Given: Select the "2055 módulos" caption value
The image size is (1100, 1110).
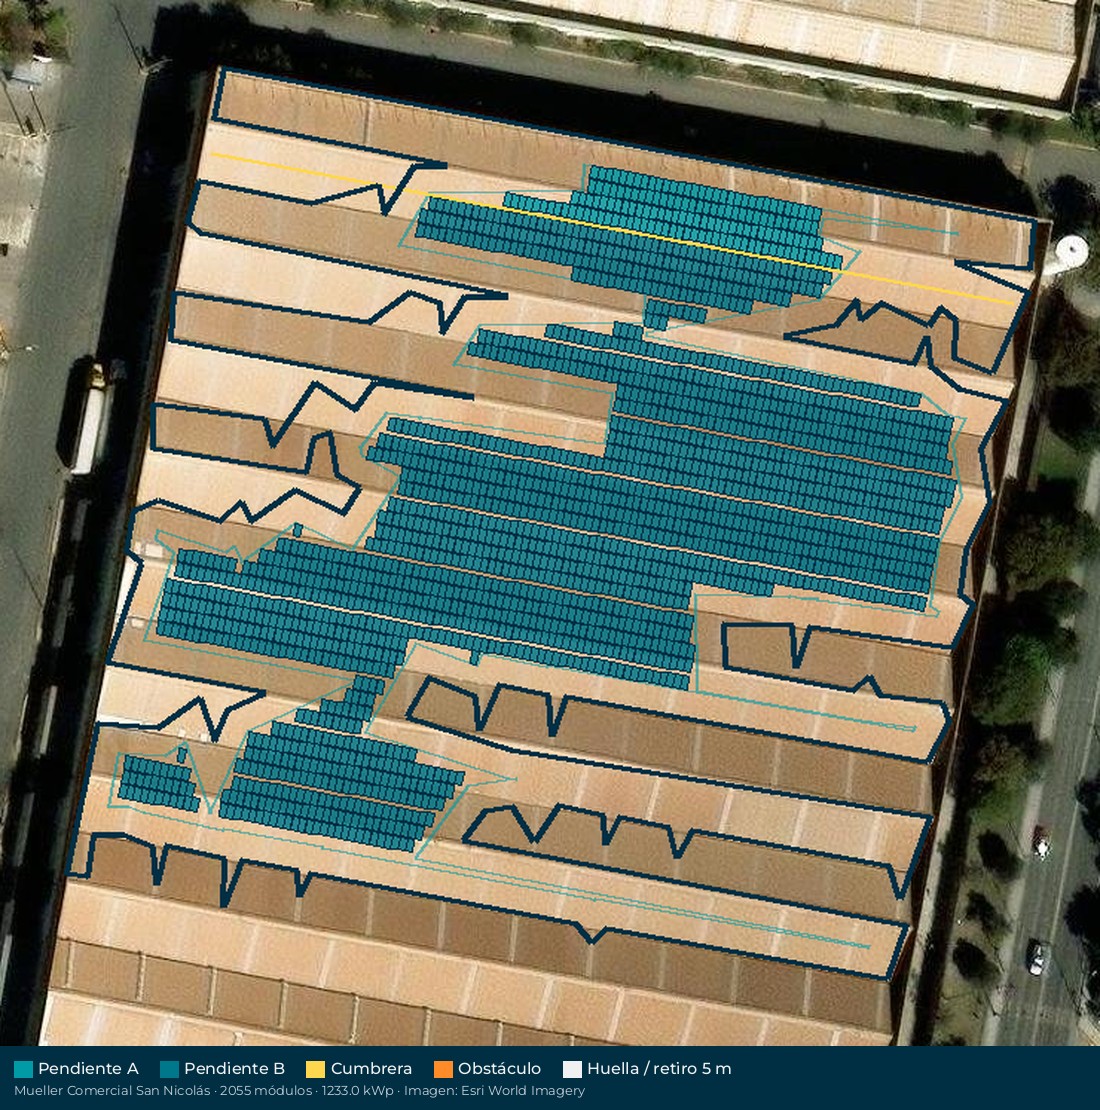Looking at the screenshot, I should pyautogui.click(x=265, y=1091).
